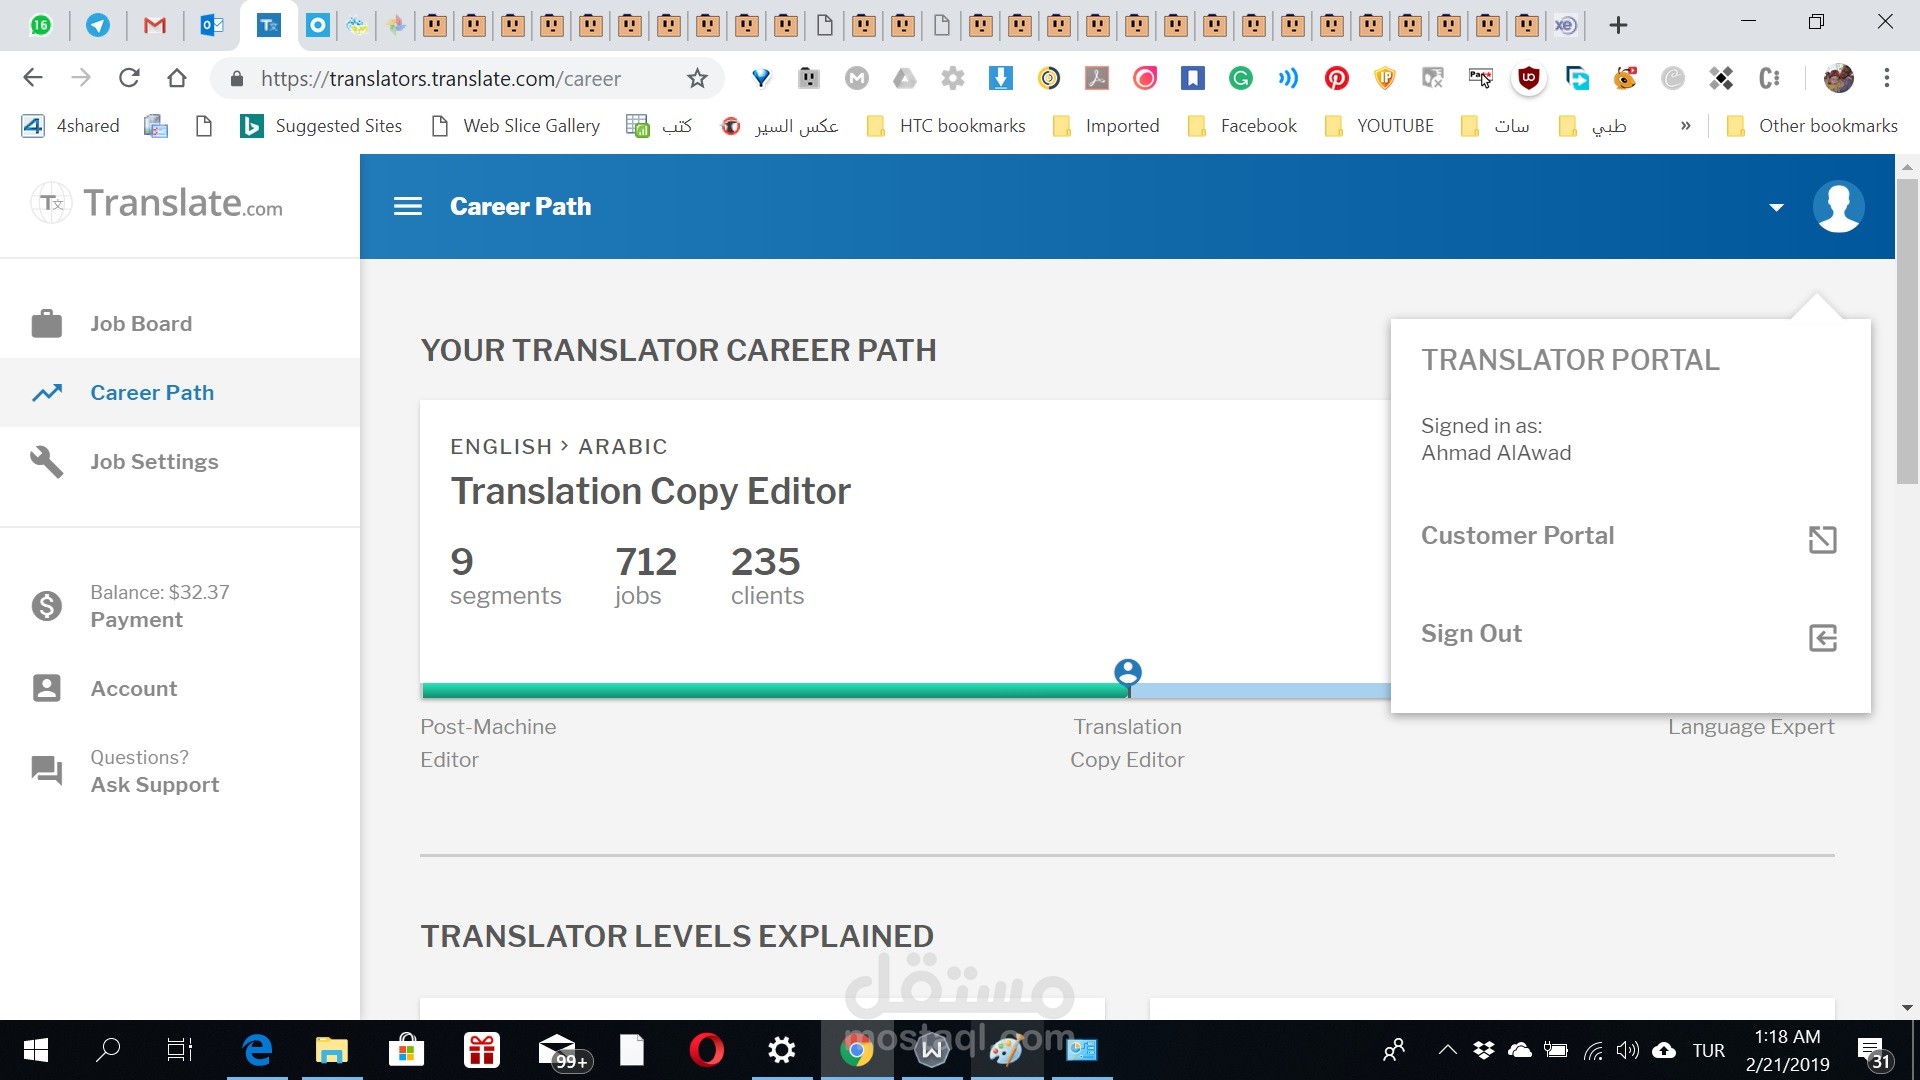Viewport: 1920px width, 1080px height.
Task: Expand Other bookmarks folder
Action: (1812, 126)
